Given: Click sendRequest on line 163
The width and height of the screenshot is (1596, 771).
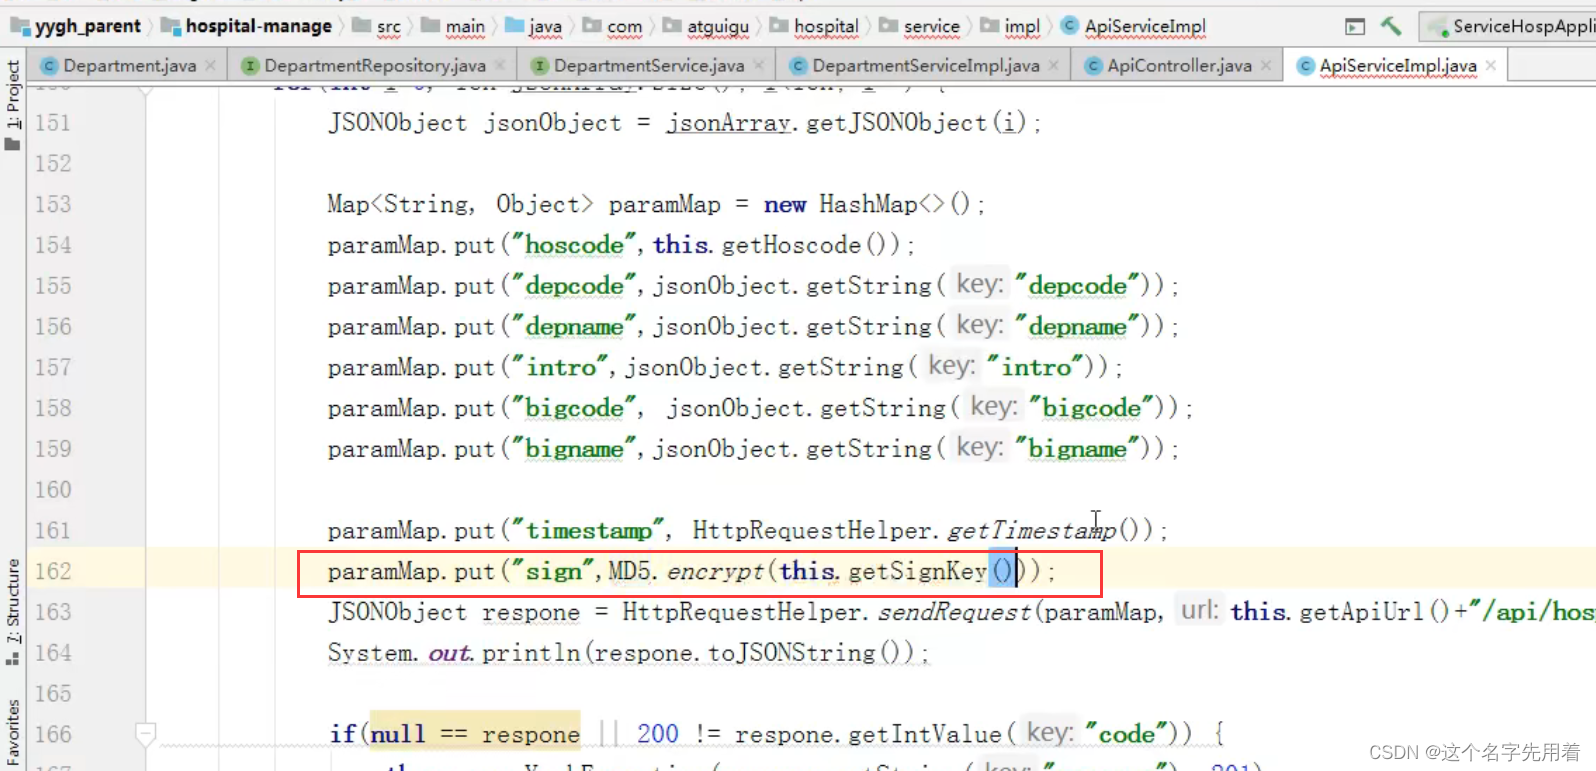Looking at the screenshot, I should [x=954, y=612].
